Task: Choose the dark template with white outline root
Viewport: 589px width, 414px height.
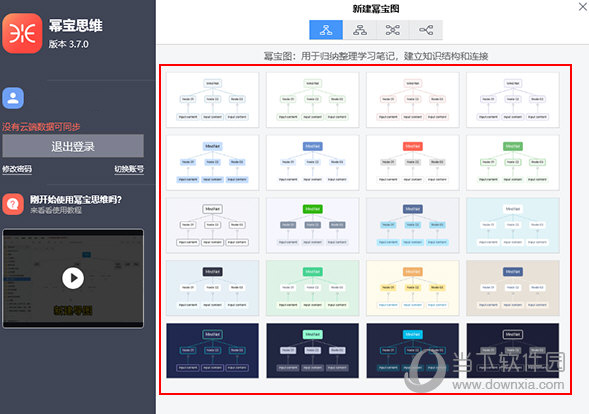Action: [x=513, y=351]
